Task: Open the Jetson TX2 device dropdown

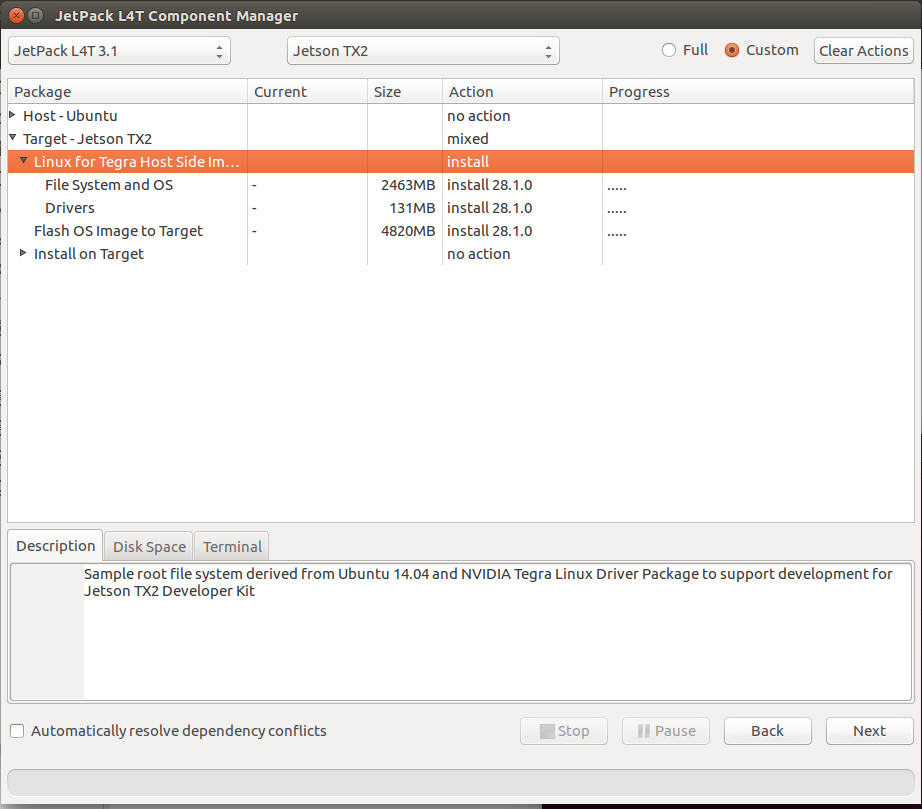Action: (x=423, y=51)
